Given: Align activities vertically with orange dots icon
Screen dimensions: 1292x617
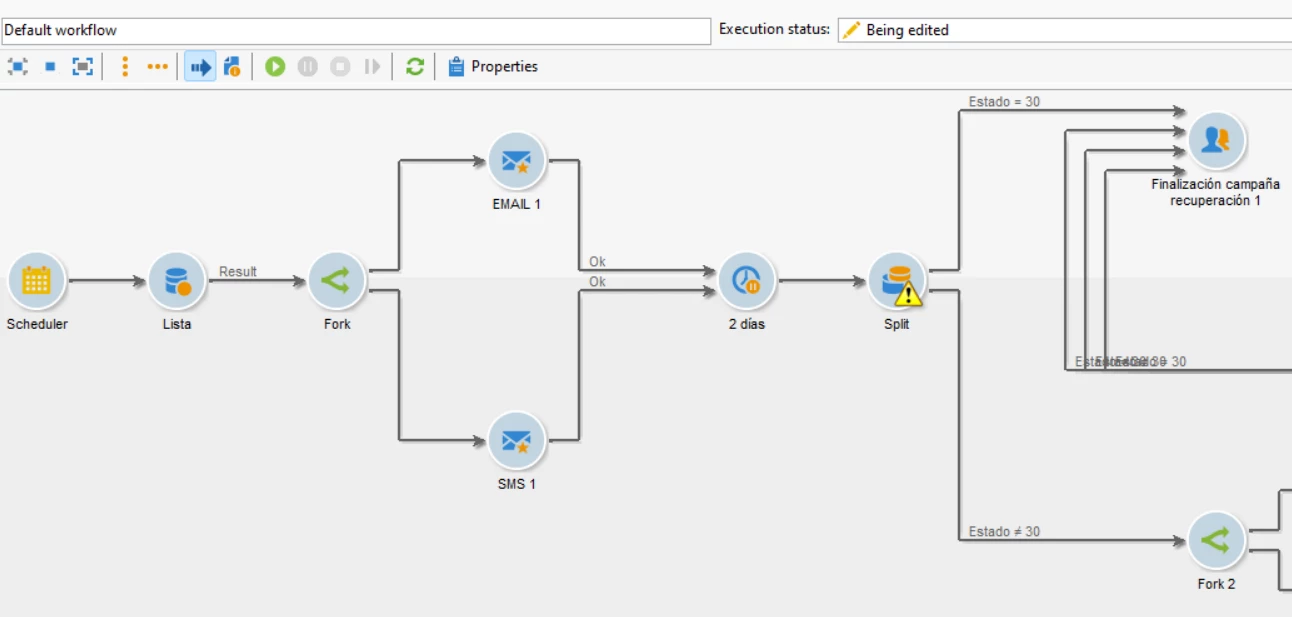Looking at the screenshot, I should (125, 67).
